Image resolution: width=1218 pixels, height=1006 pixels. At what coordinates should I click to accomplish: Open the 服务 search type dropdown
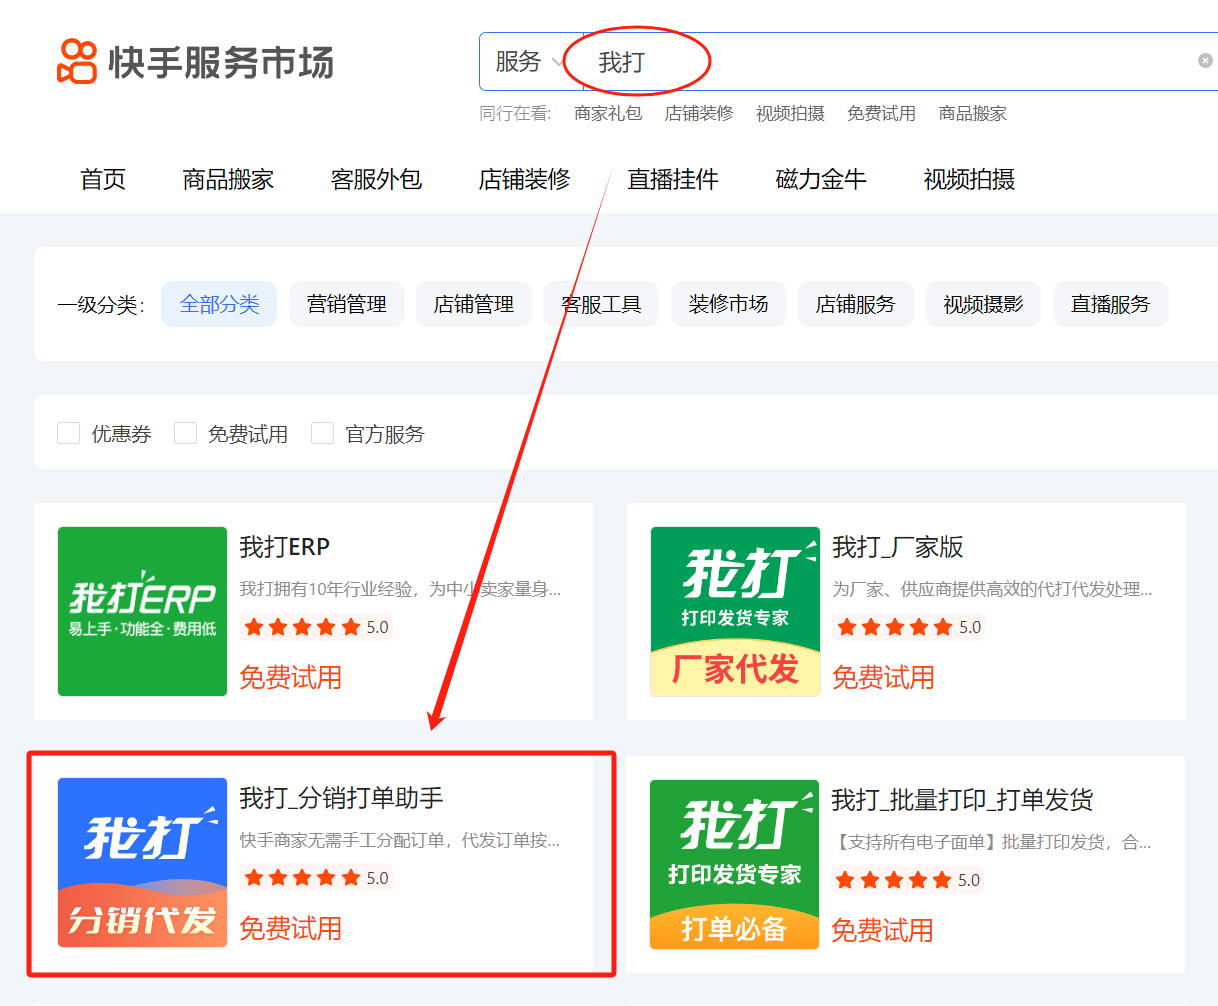(x=528, y=62)
